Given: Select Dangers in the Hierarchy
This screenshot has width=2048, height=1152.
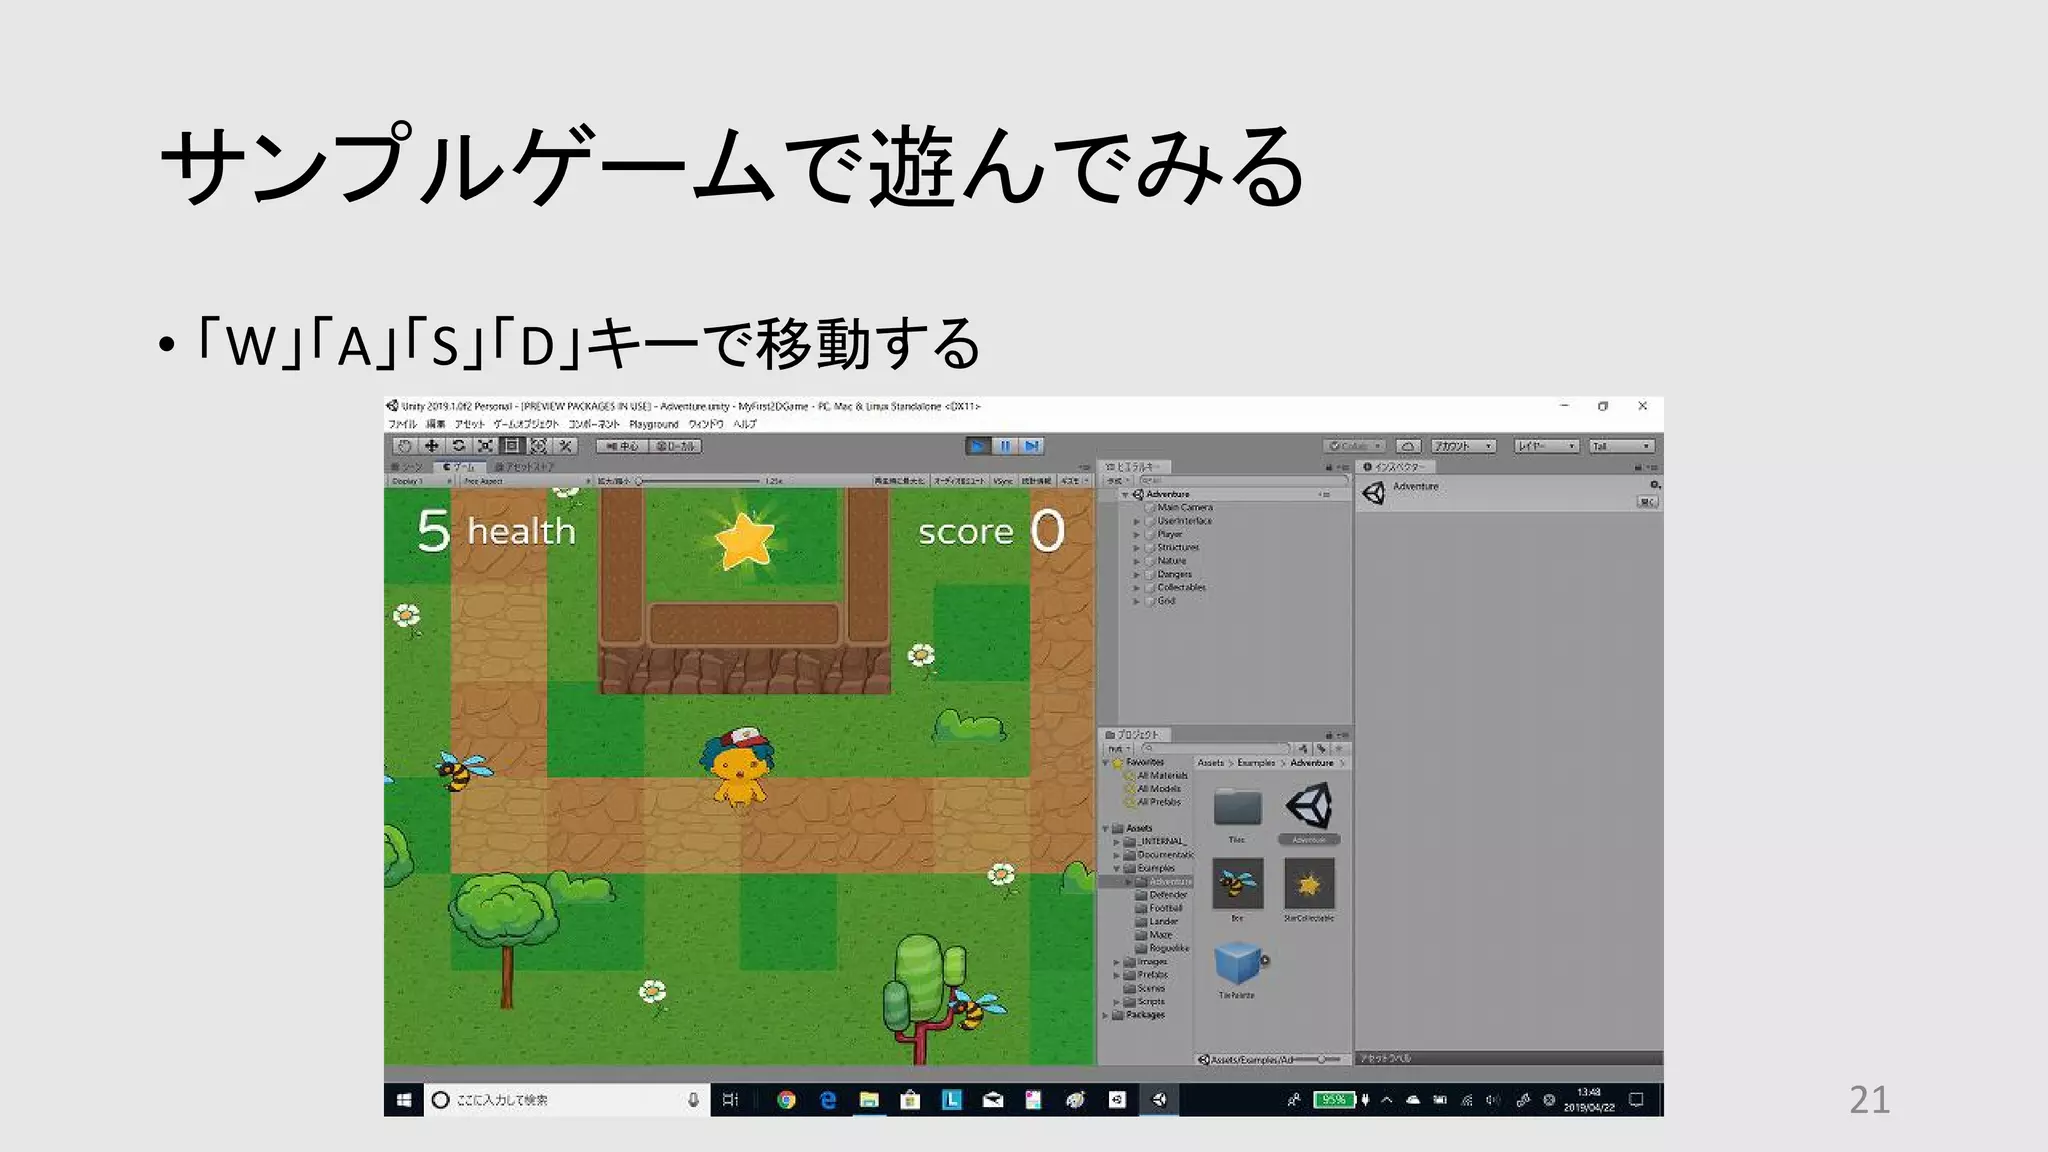Looking at the screenshot, I should pos(1174,575).
